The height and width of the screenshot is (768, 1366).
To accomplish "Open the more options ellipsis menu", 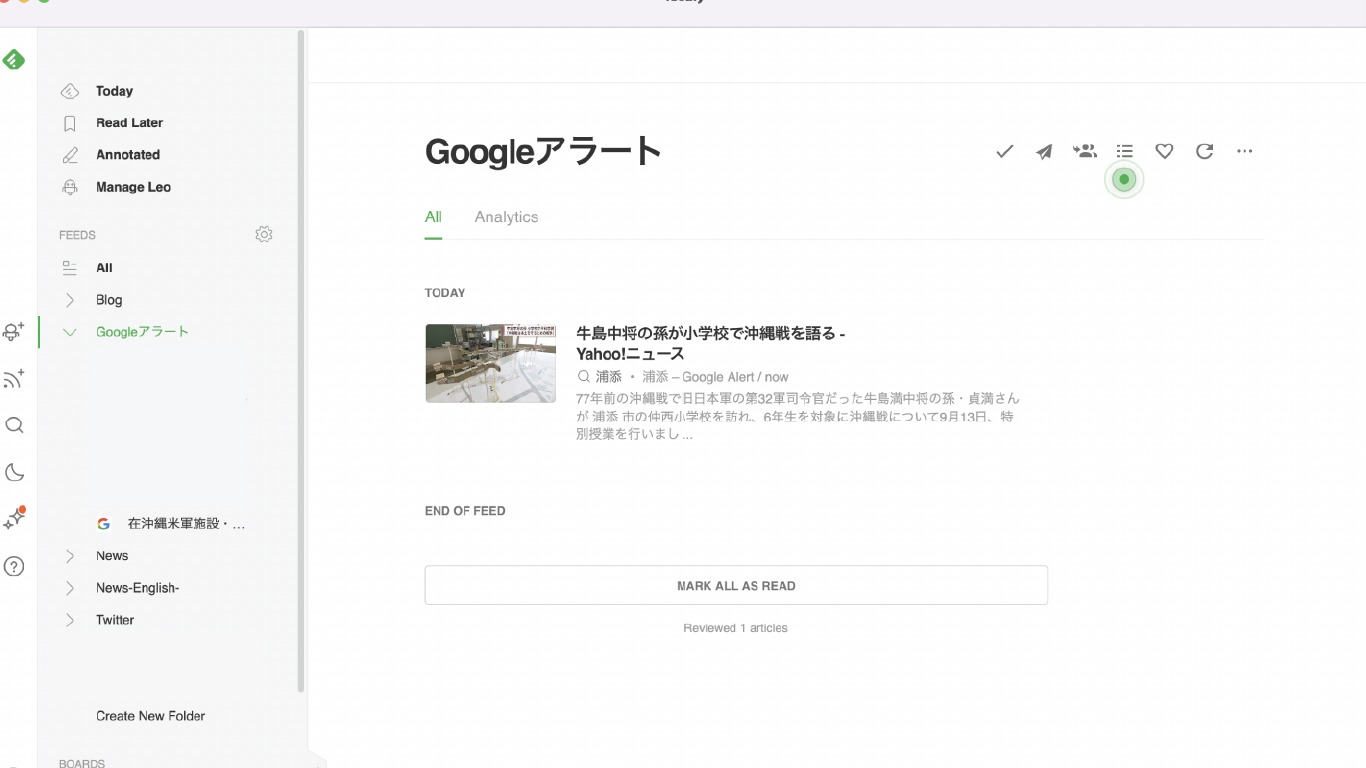I will pos(1244,151).
